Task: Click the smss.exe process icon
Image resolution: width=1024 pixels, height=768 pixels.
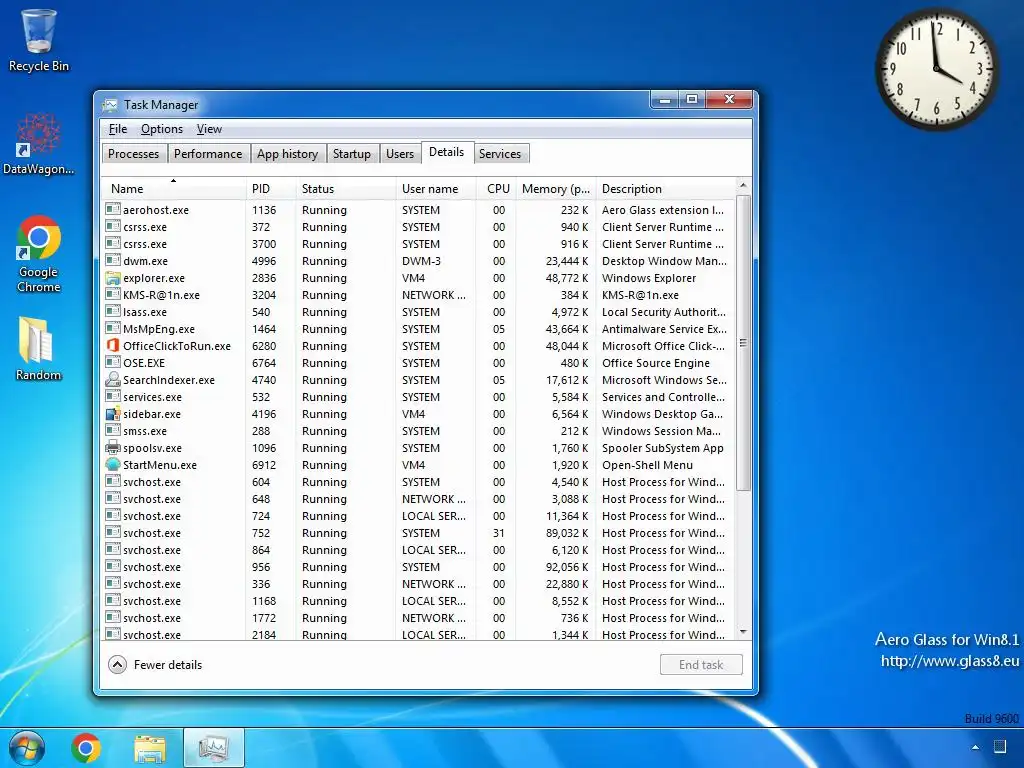Action: coord(113,430)
